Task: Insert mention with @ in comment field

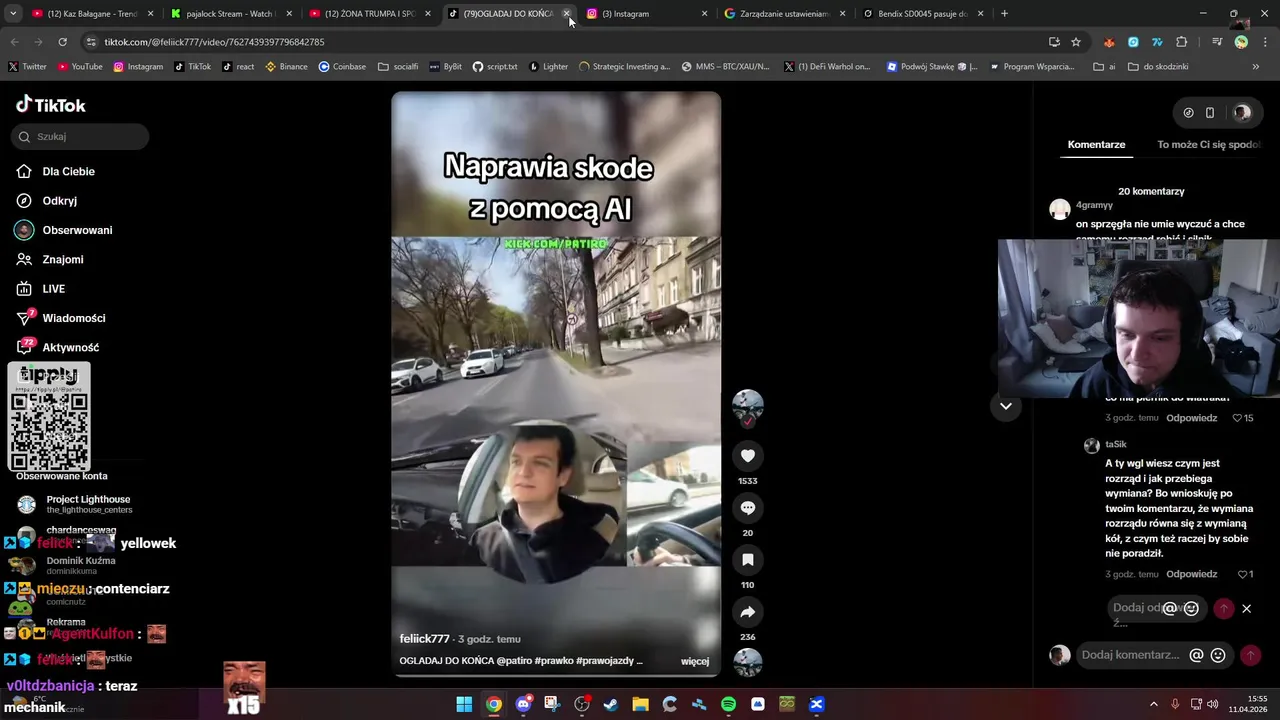Action: click(x=1196, y=655)
